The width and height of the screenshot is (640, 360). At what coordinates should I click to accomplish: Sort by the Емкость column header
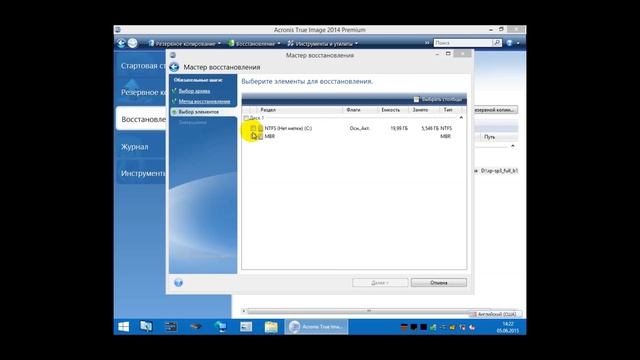tap(392, 110)
